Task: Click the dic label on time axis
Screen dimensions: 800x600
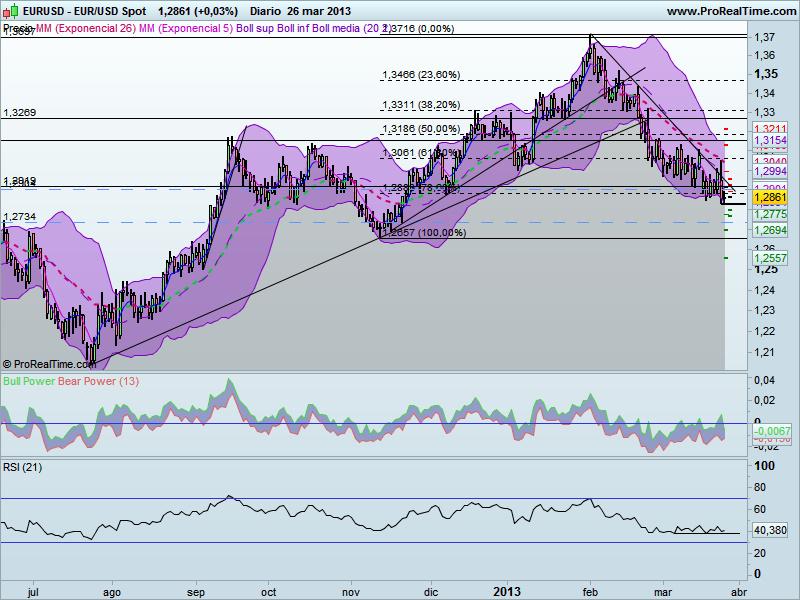Action: click(431, 592)
